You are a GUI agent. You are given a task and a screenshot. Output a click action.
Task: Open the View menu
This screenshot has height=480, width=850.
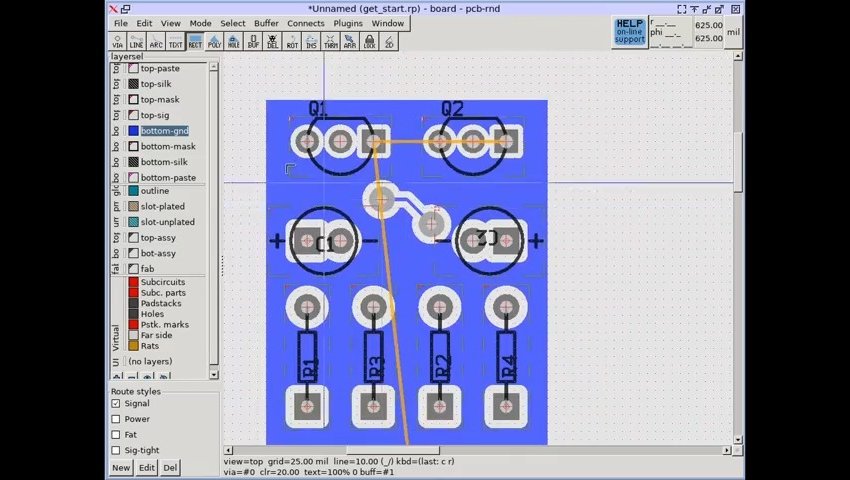point(170,23)
